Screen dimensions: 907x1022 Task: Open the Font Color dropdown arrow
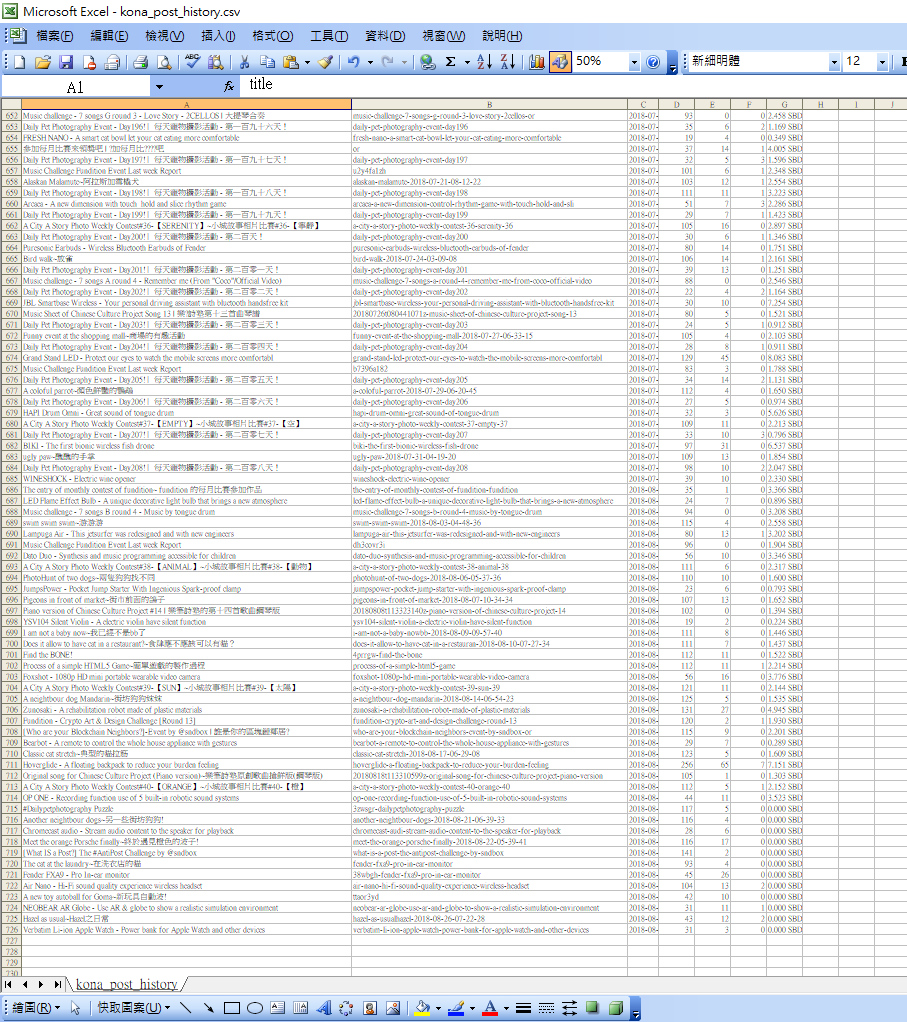tap(506, 1008)
